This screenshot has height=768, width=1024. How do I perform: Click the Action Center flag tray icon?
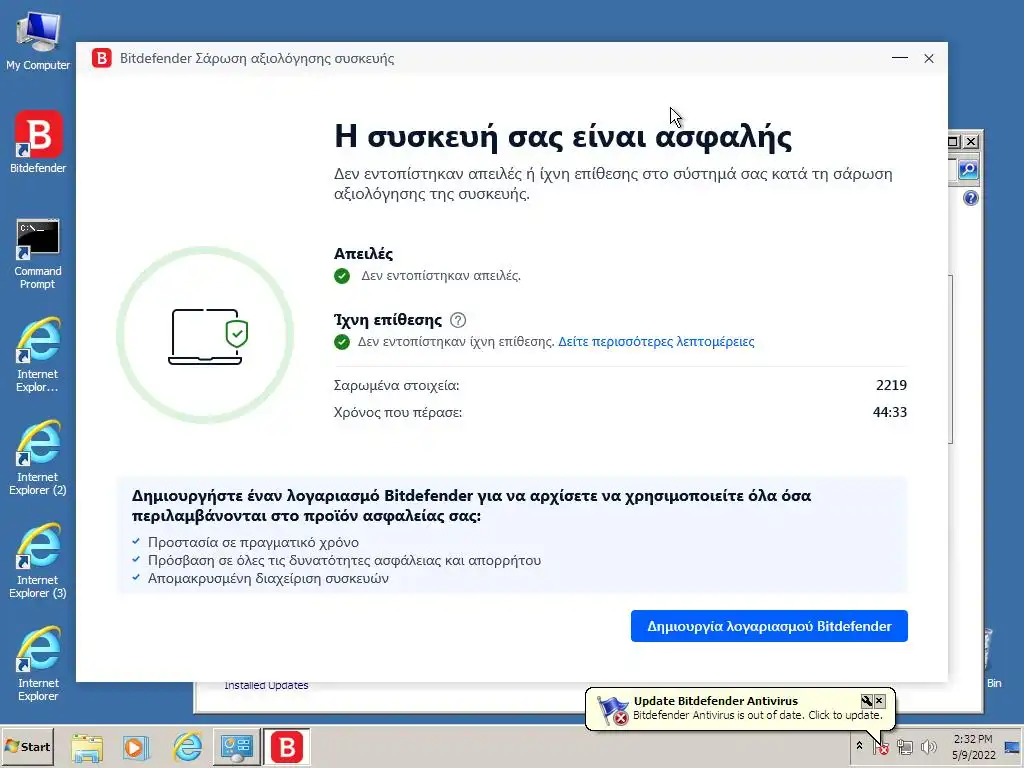(881, 746)
